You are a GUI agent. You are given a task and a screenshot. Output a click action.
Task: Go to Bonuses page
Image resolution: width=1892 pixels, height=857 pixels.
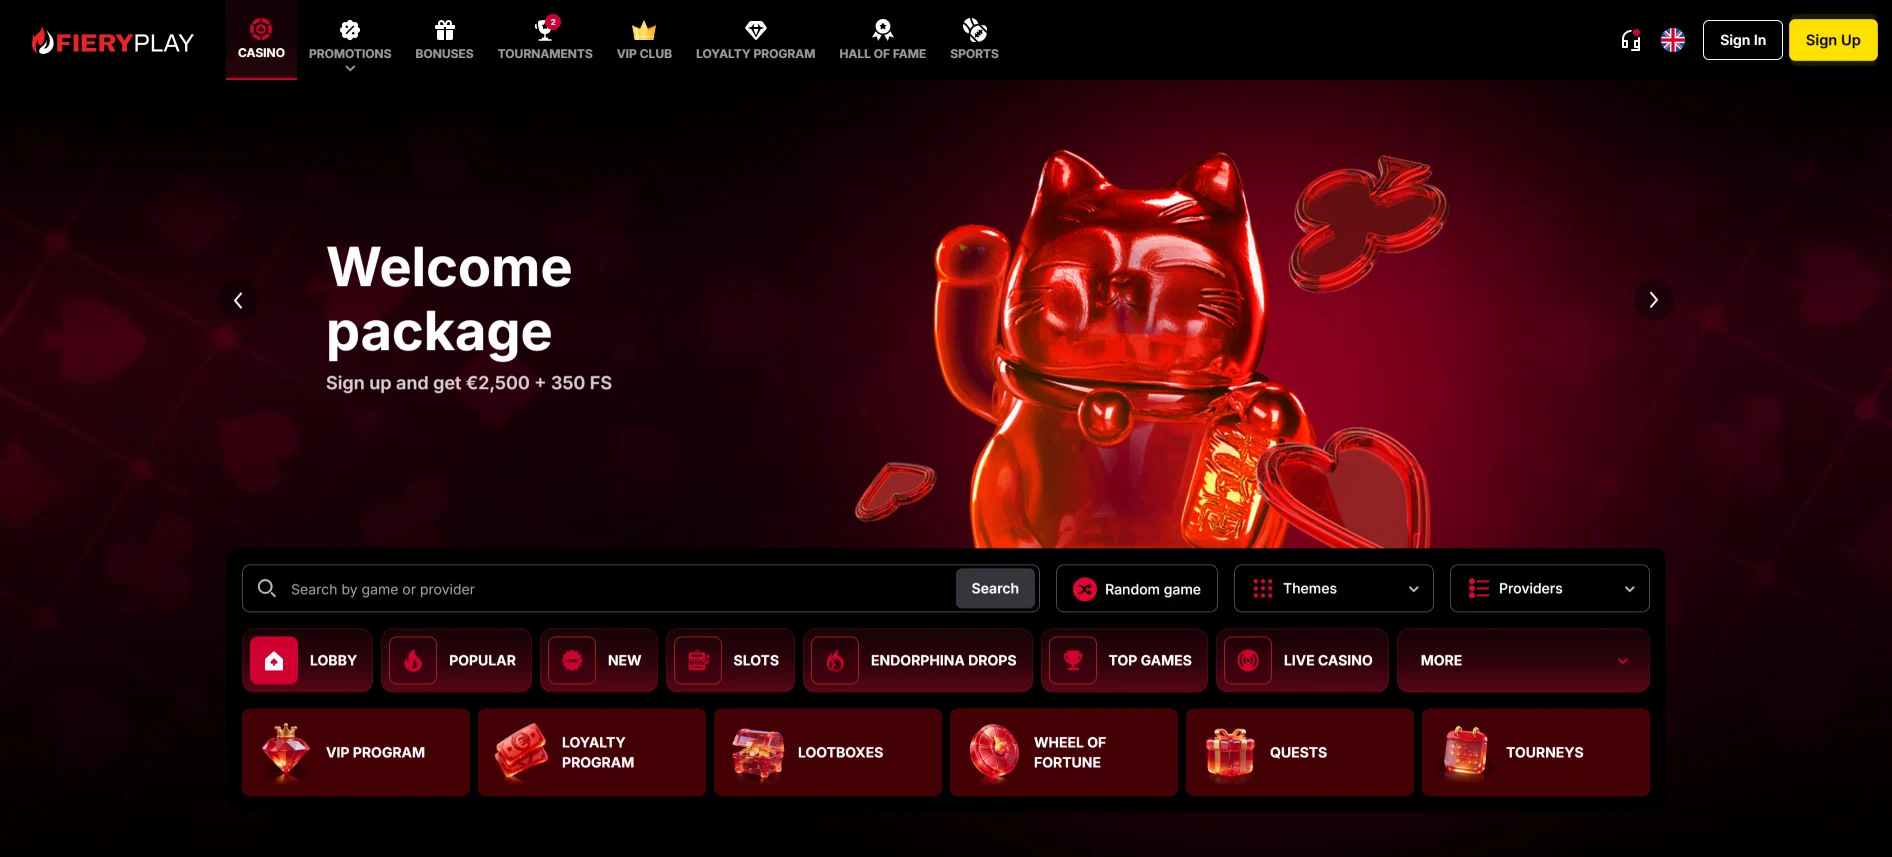(x=444, y=41)
